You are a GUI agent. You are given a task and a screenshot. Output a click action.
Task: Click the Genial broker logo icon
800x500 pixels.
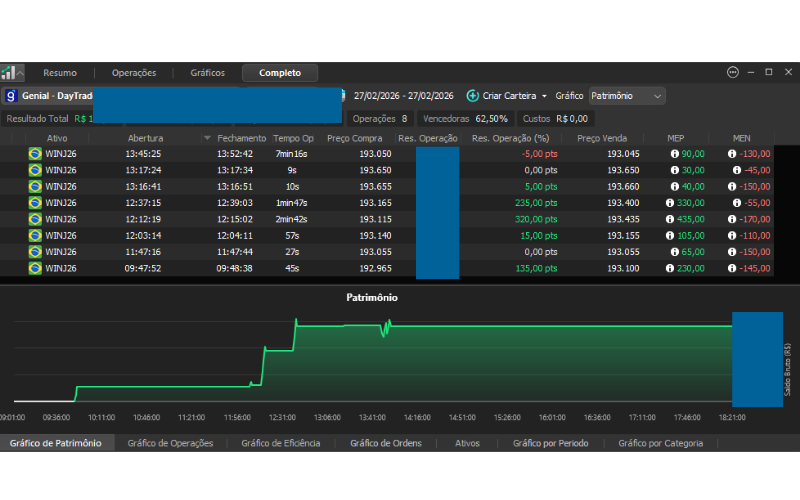click(x=11, y=96)
